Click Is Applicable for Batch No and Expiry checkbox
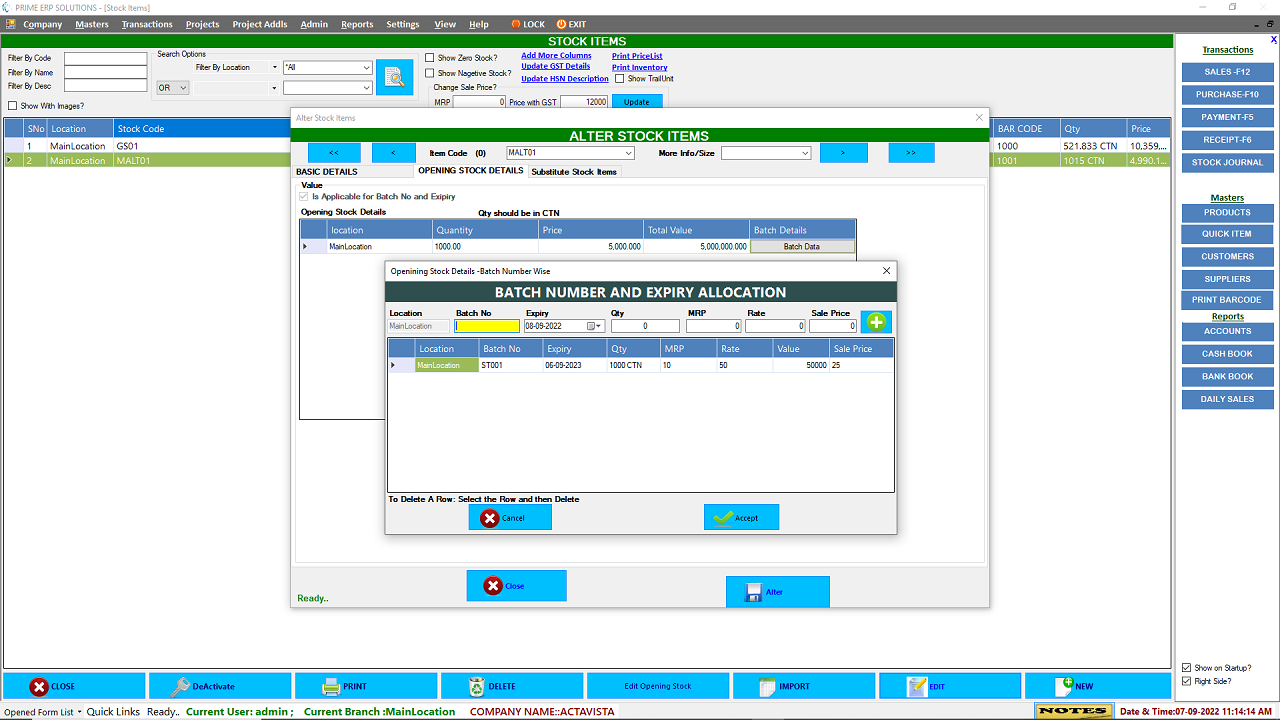Image resolution: width=1280 pixels, height=720 pixels. pyautogui.click(x=304, y=197)
